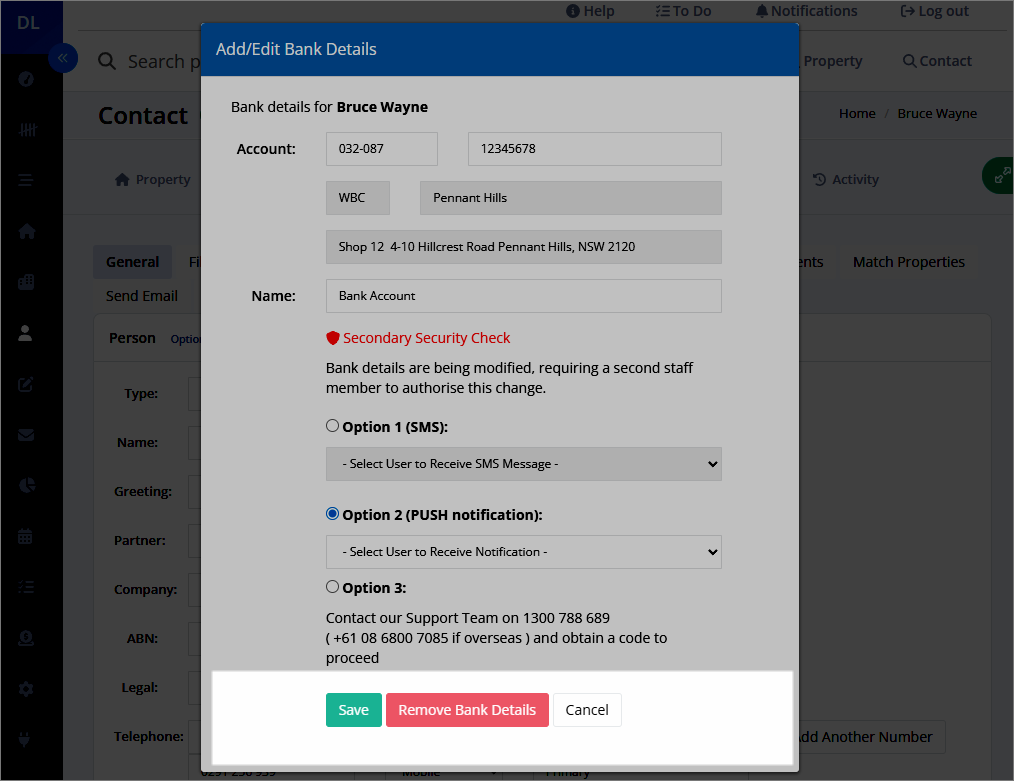Select Option 3 radio button
1014x781 pixels.
point(332,587)
